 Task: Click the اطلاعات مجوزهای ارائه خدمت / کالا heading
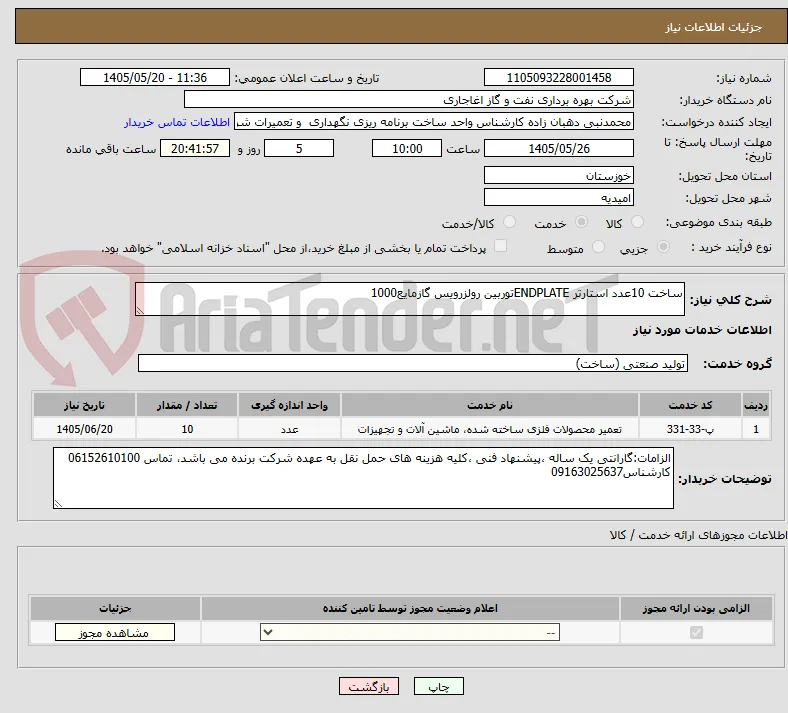point(698,535)
